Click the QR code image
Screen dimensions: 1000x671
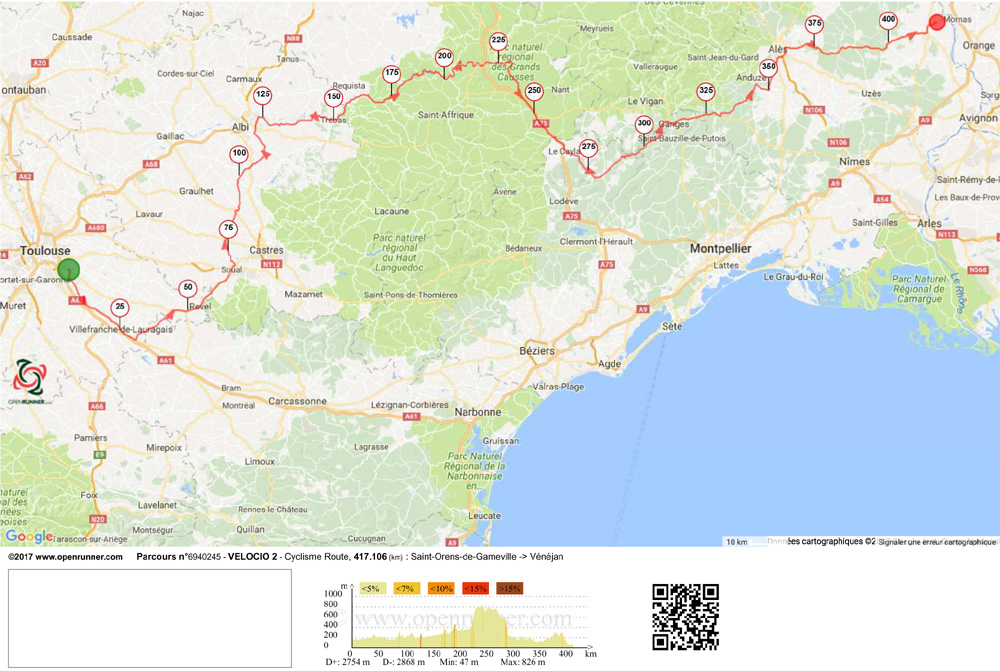point(686,617)
